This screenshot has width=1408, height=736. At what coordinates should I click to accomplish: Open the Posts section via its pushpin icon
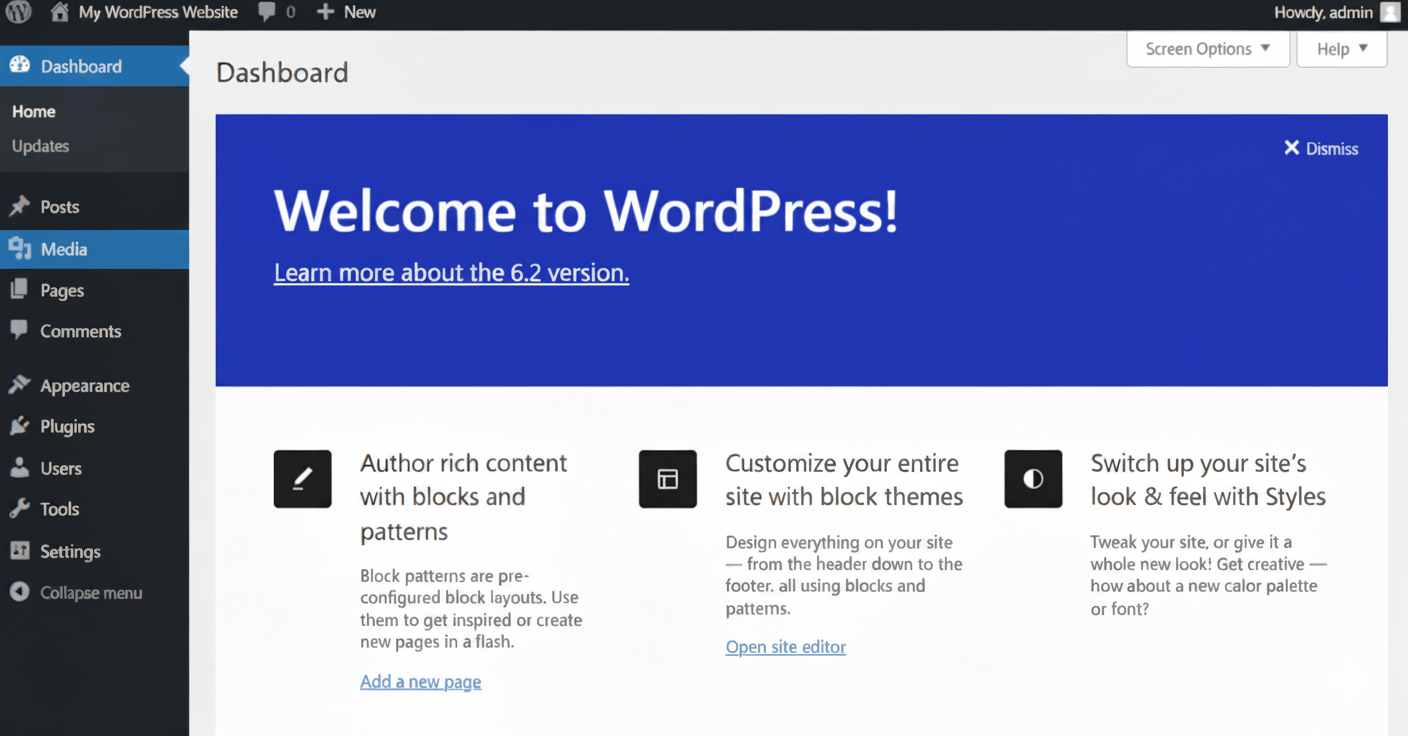[x=22, y=207]
